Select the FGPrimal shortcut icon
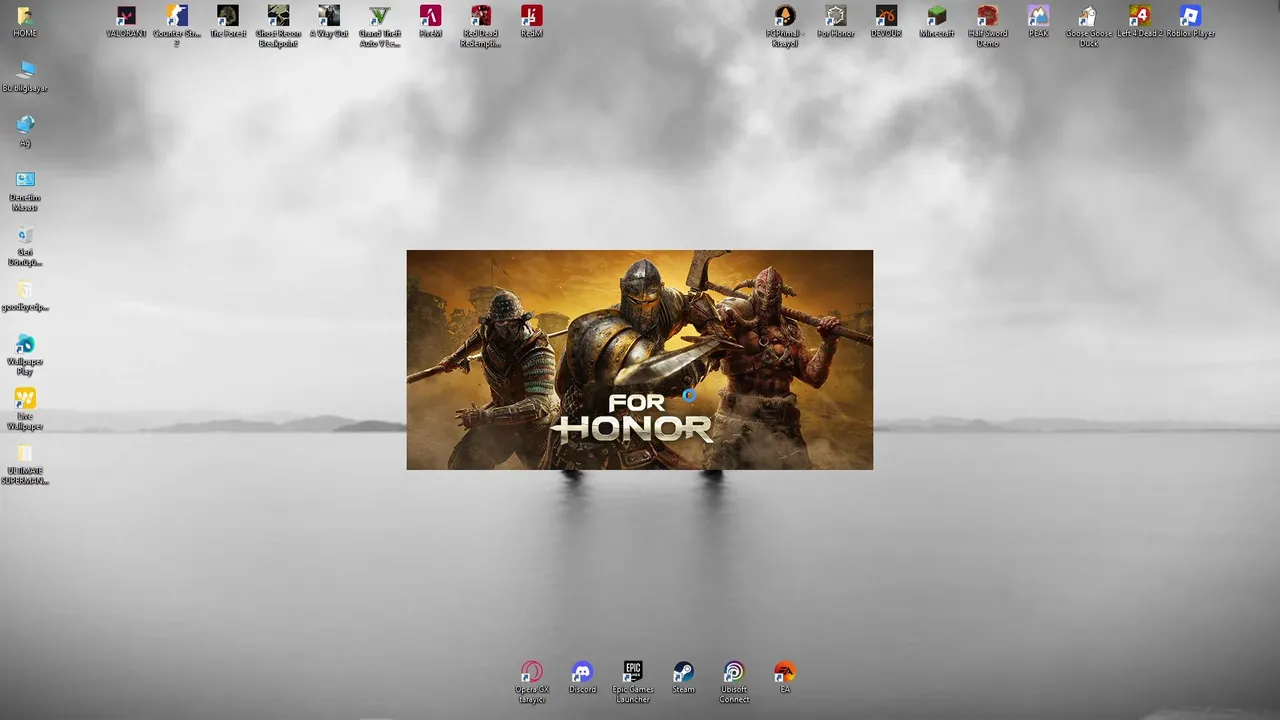Image resolution: width=1280 pixels, height=720 pixels. click(785, 16)
